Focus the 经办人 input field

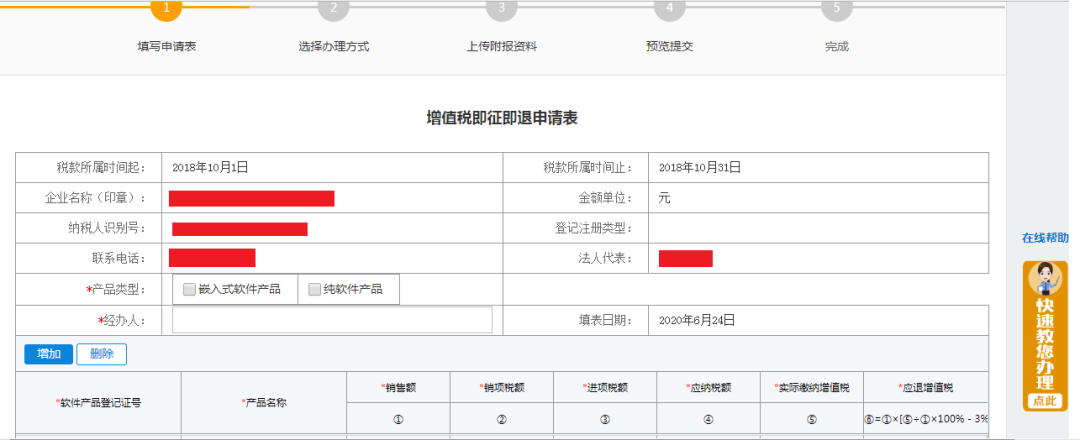click(x=332, y=320)
